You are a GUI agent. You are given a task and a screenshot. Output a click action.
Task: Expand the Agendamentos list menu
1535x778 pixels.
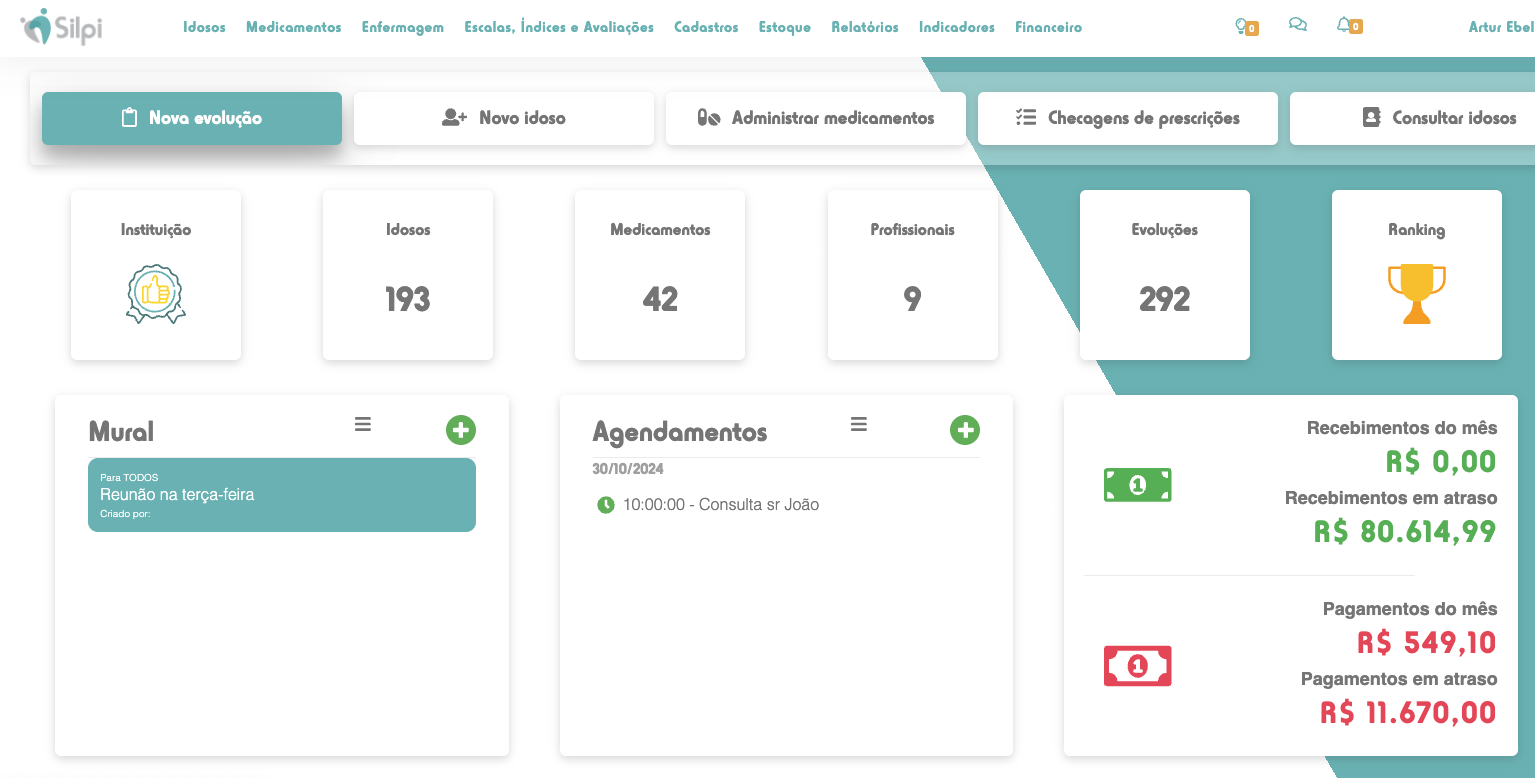click(x=859, y=425)
